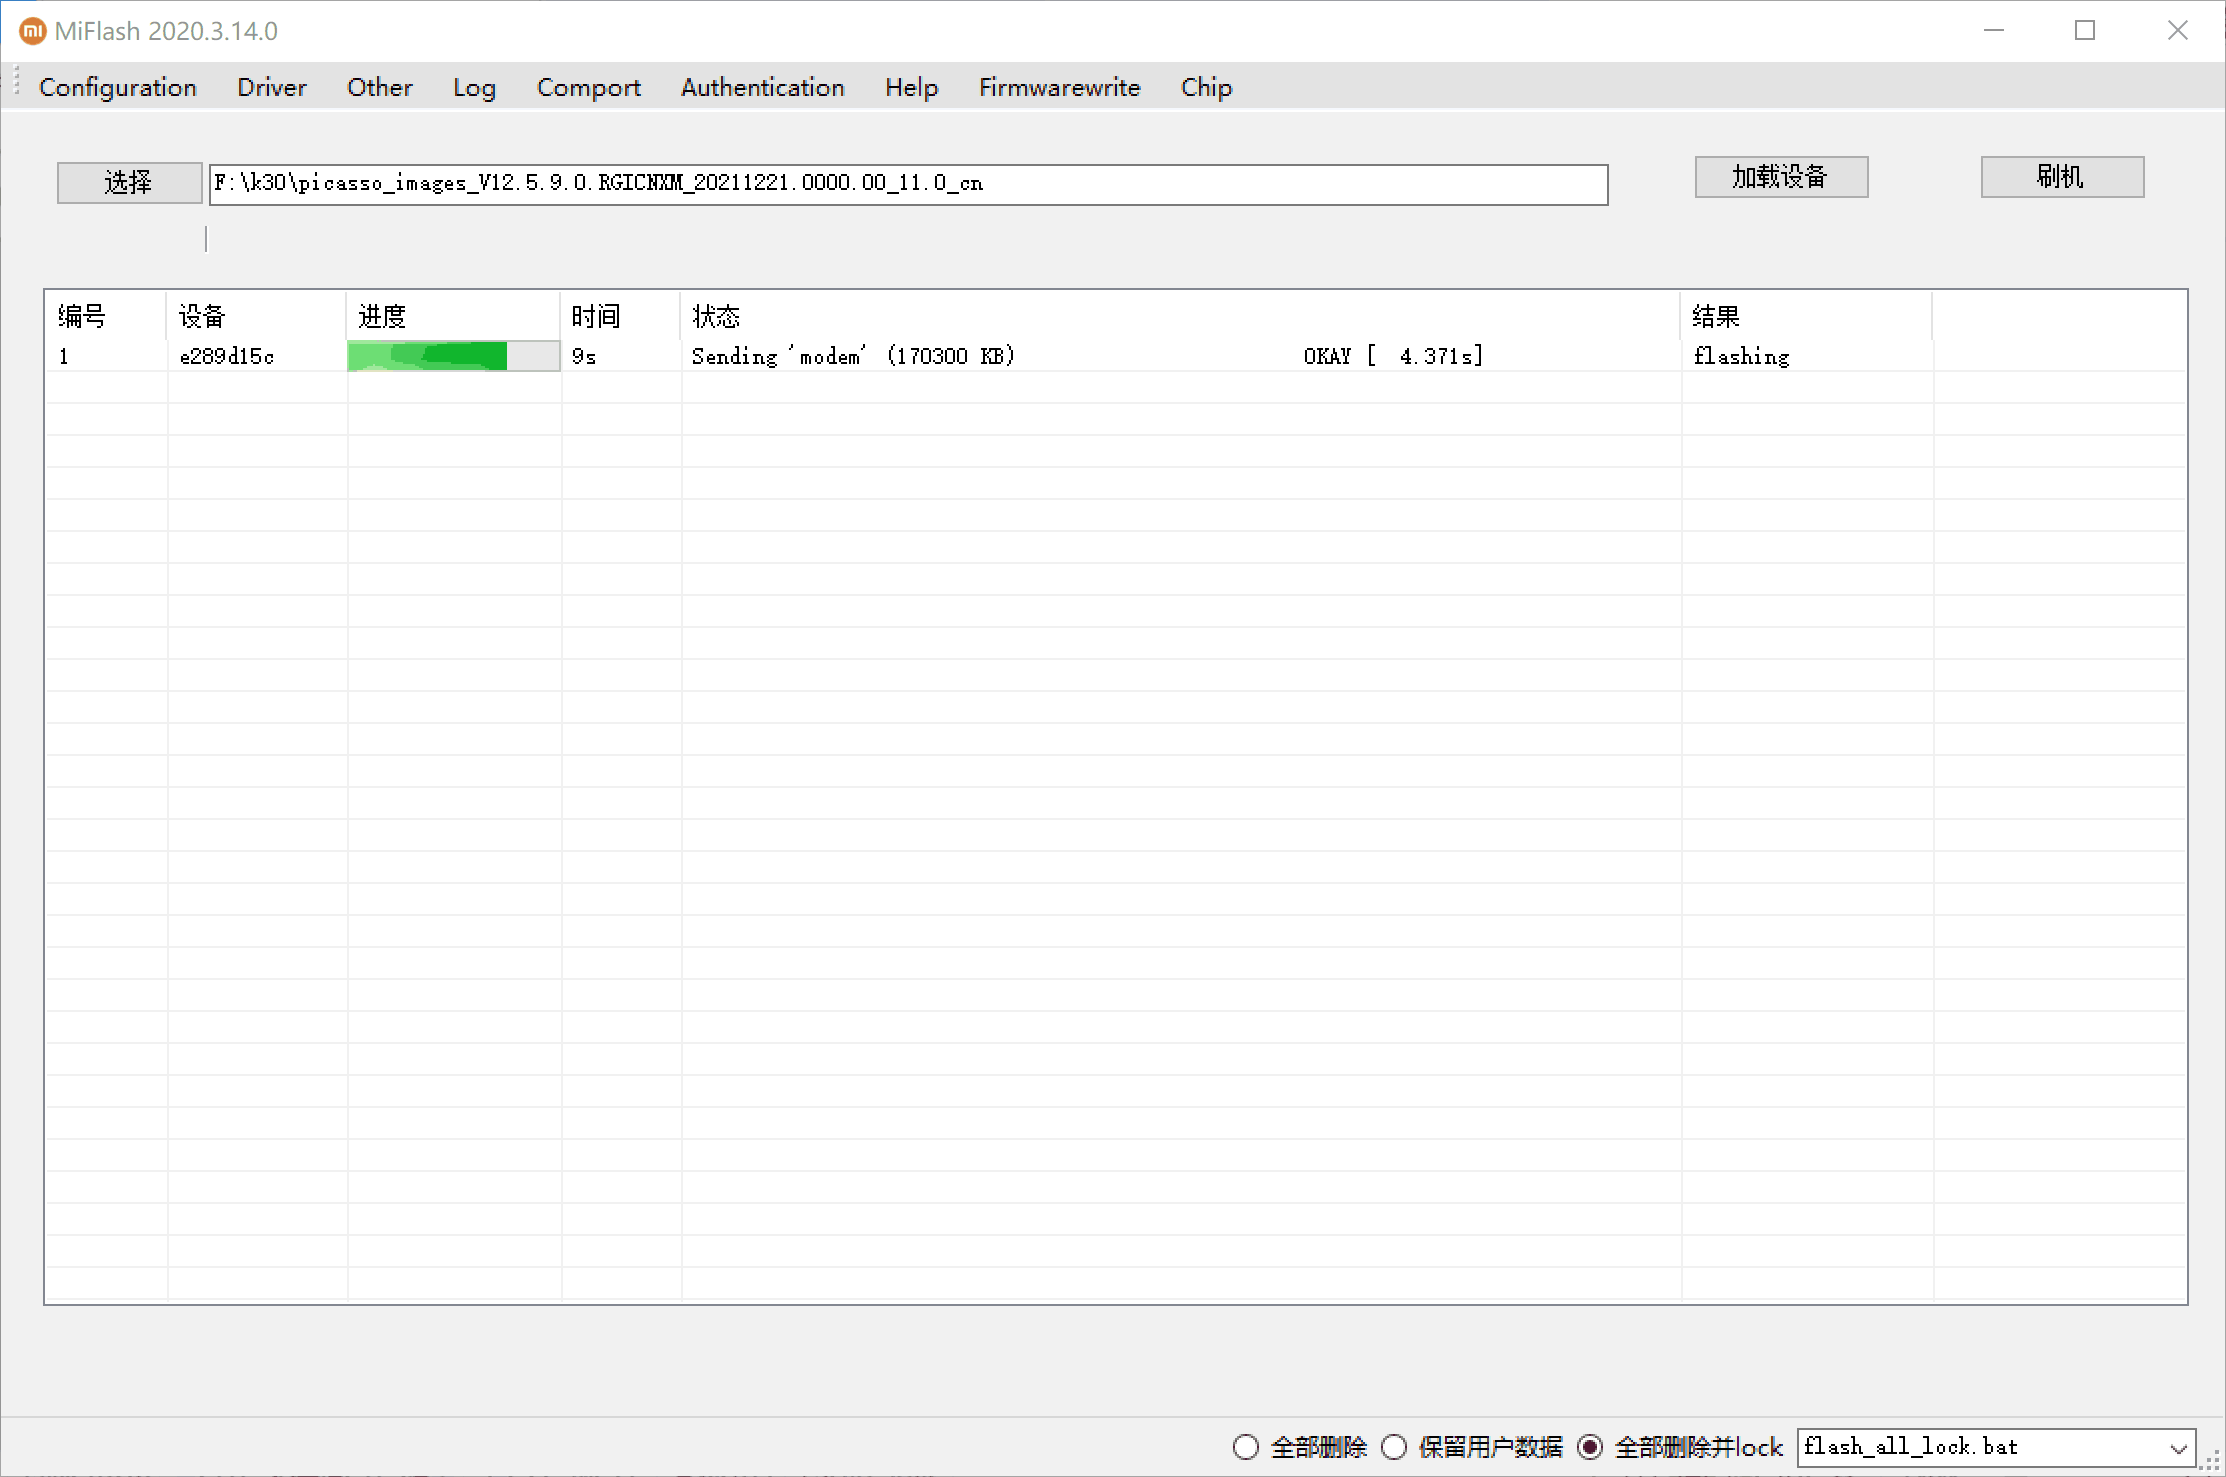
Task: Click the 进度 column header
Action: 382,316
